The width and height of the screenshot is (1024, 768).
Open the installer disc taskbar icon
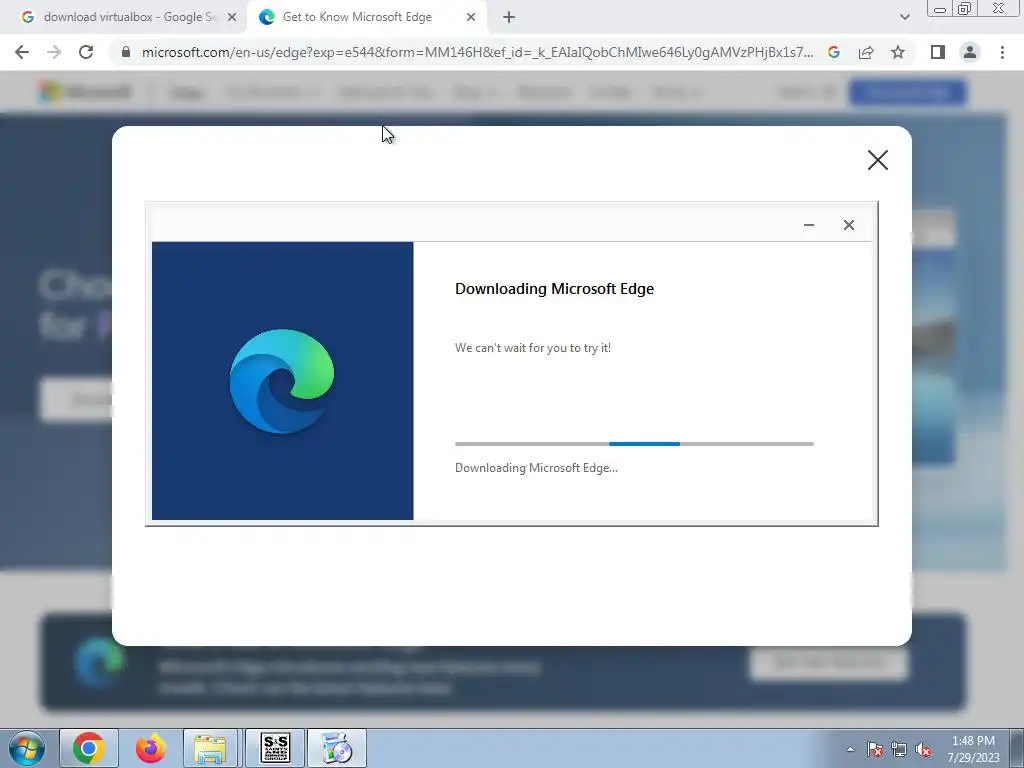click(x=337, y=748)
